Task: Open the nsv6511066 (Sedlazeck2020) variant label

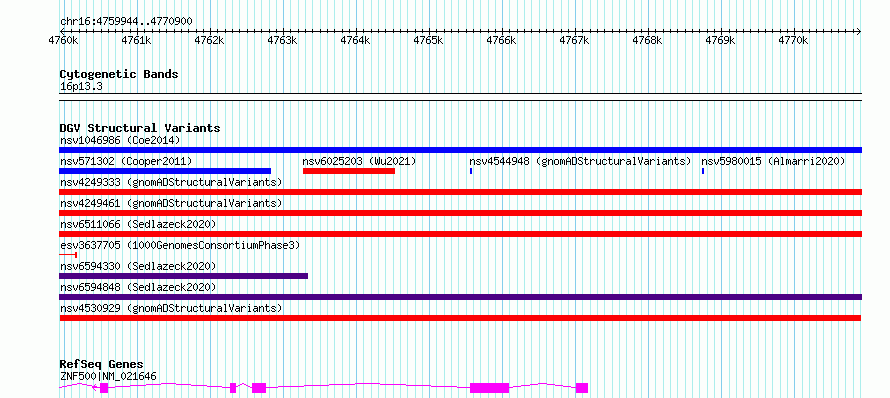Action: coord(138,224)
